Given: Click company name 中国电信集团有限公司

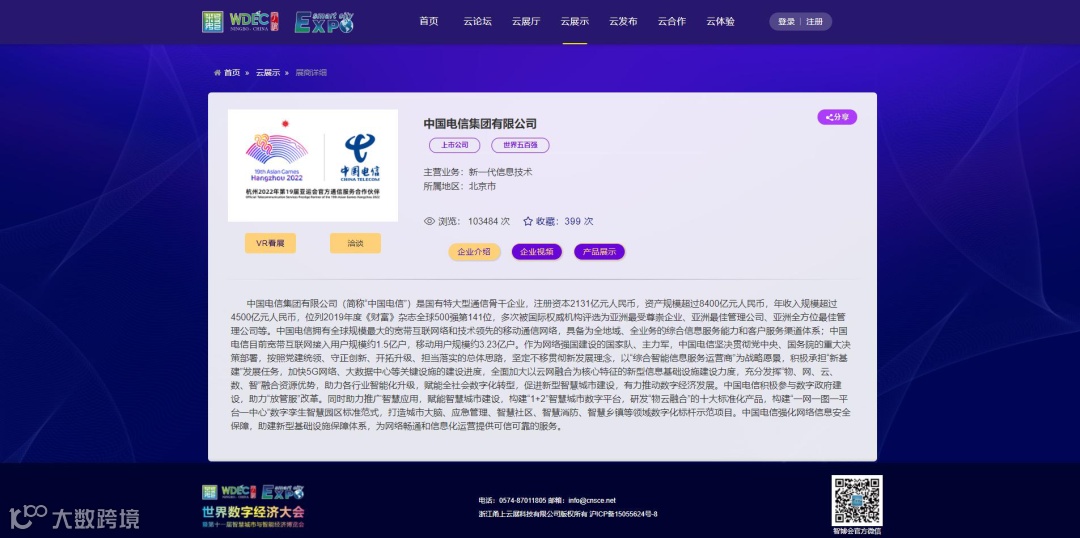Looking at the screenshot, I should pyautogui.click(x=480, y=124).
